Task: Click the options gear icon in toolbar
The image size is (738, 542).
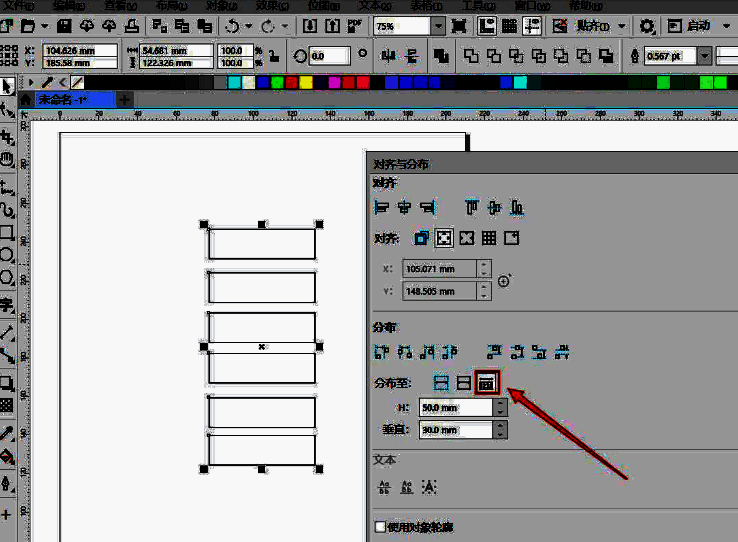Action: pyautogui.click(x=648, y=25)
